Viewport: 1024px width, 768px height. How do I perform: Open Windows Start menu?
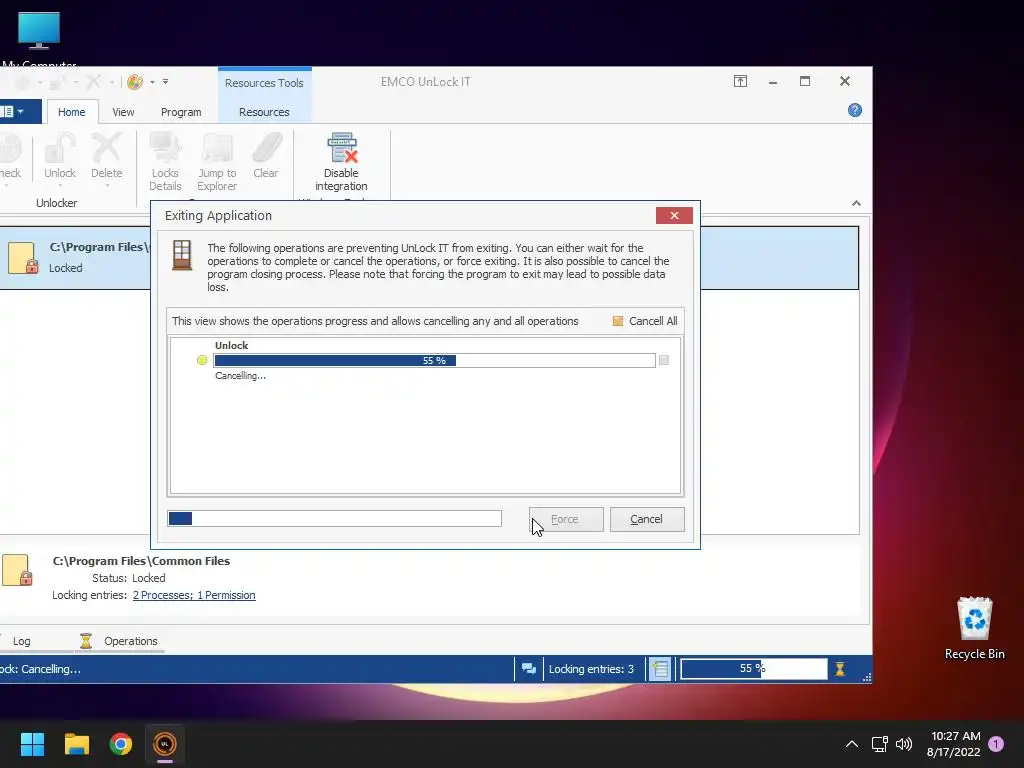coord(32,744)
